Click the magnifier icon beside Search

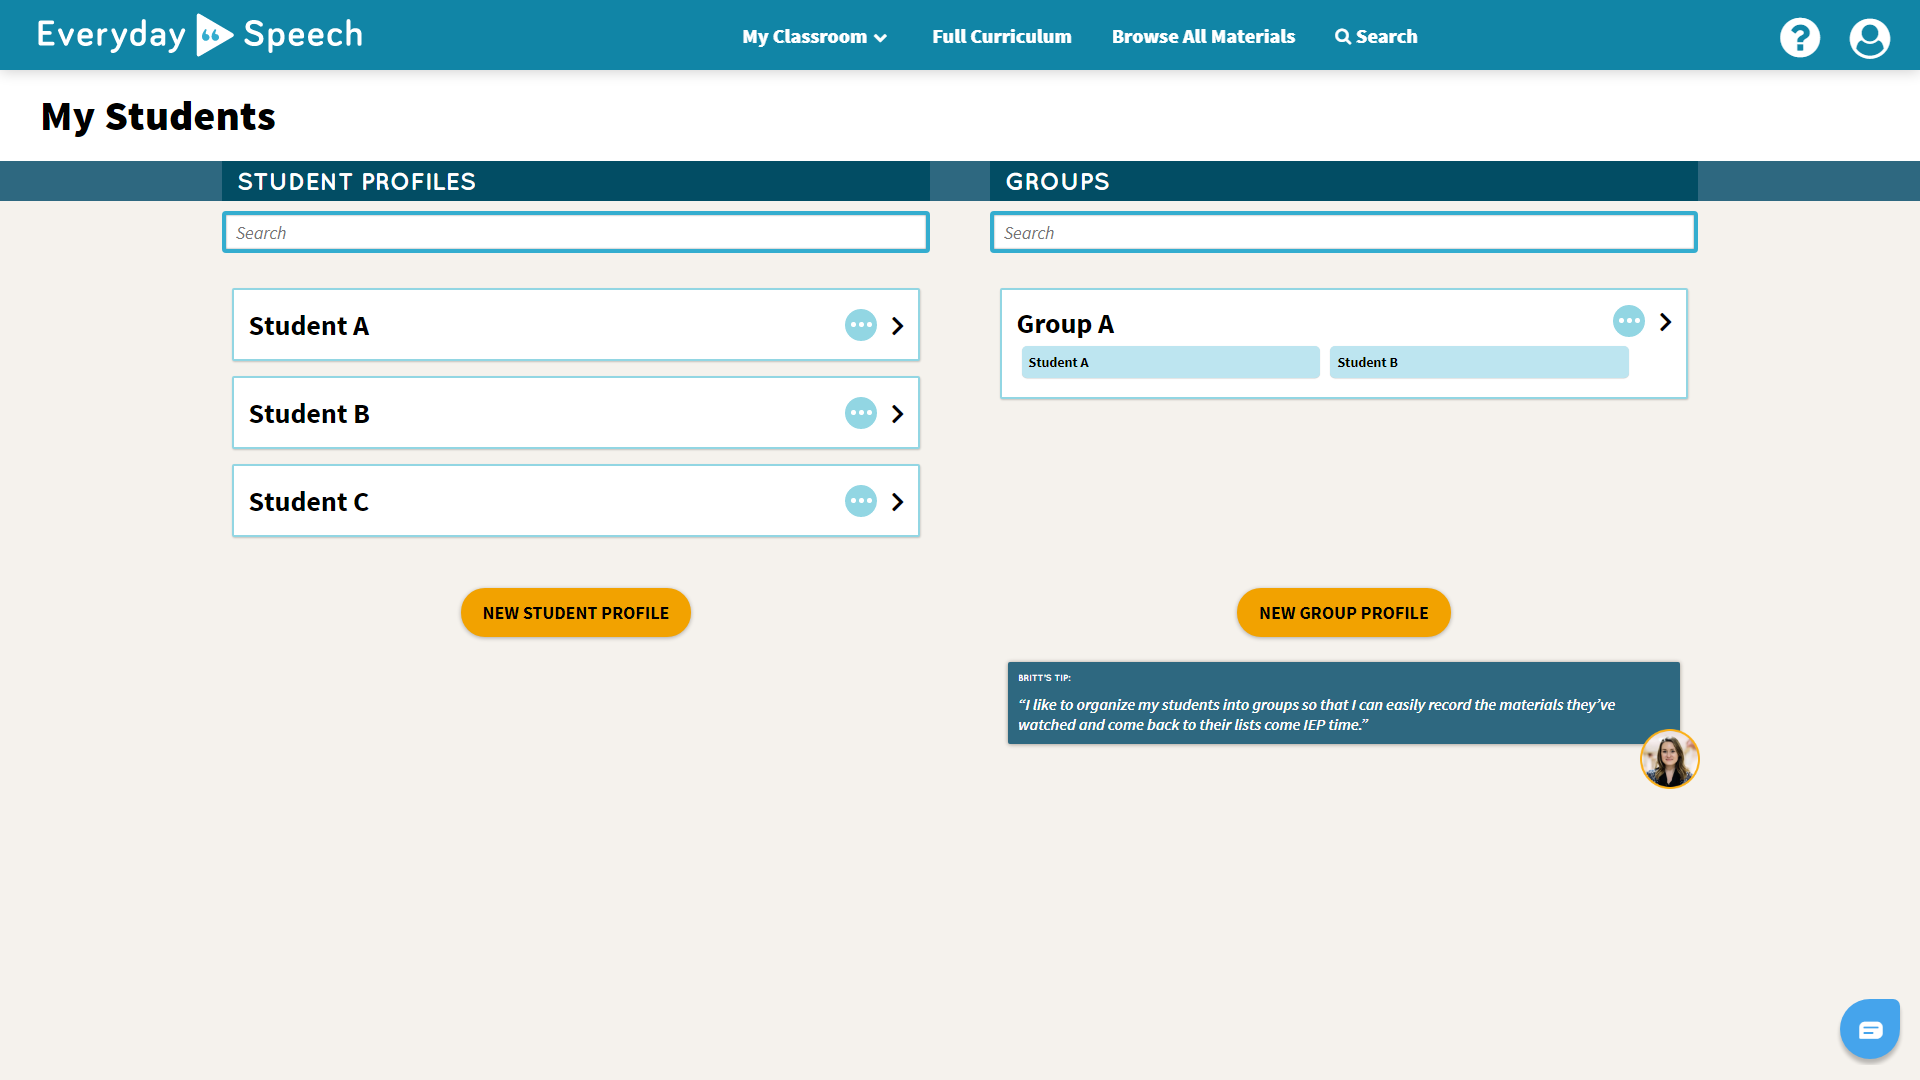tap(1343, 37)
